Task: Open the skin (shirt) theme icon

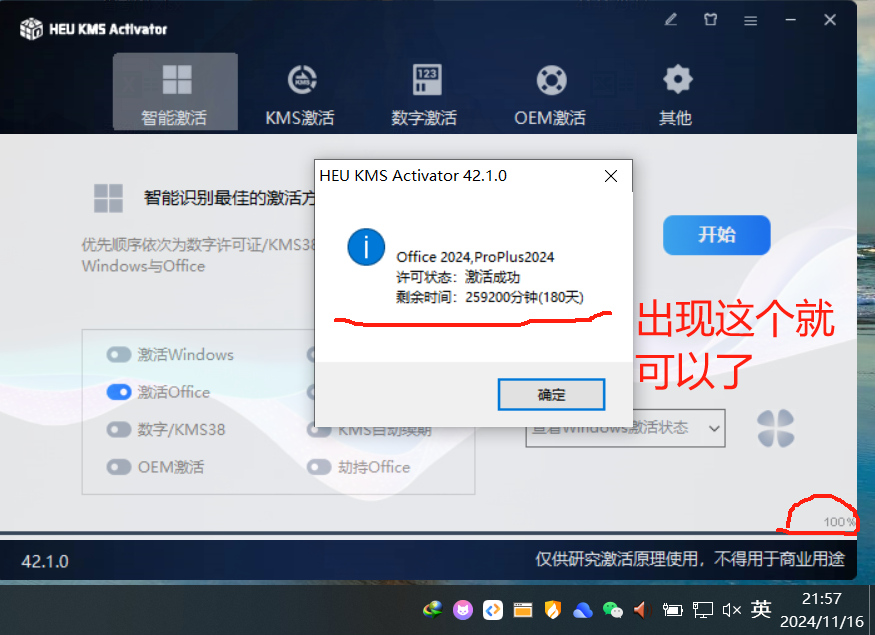Action: (710, 20)
